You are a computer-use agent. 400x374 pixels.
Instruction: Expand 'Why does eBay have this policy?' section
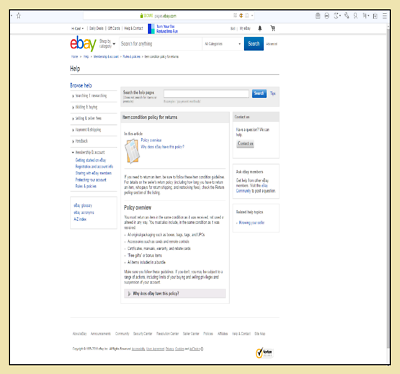[x=175, y=293]
